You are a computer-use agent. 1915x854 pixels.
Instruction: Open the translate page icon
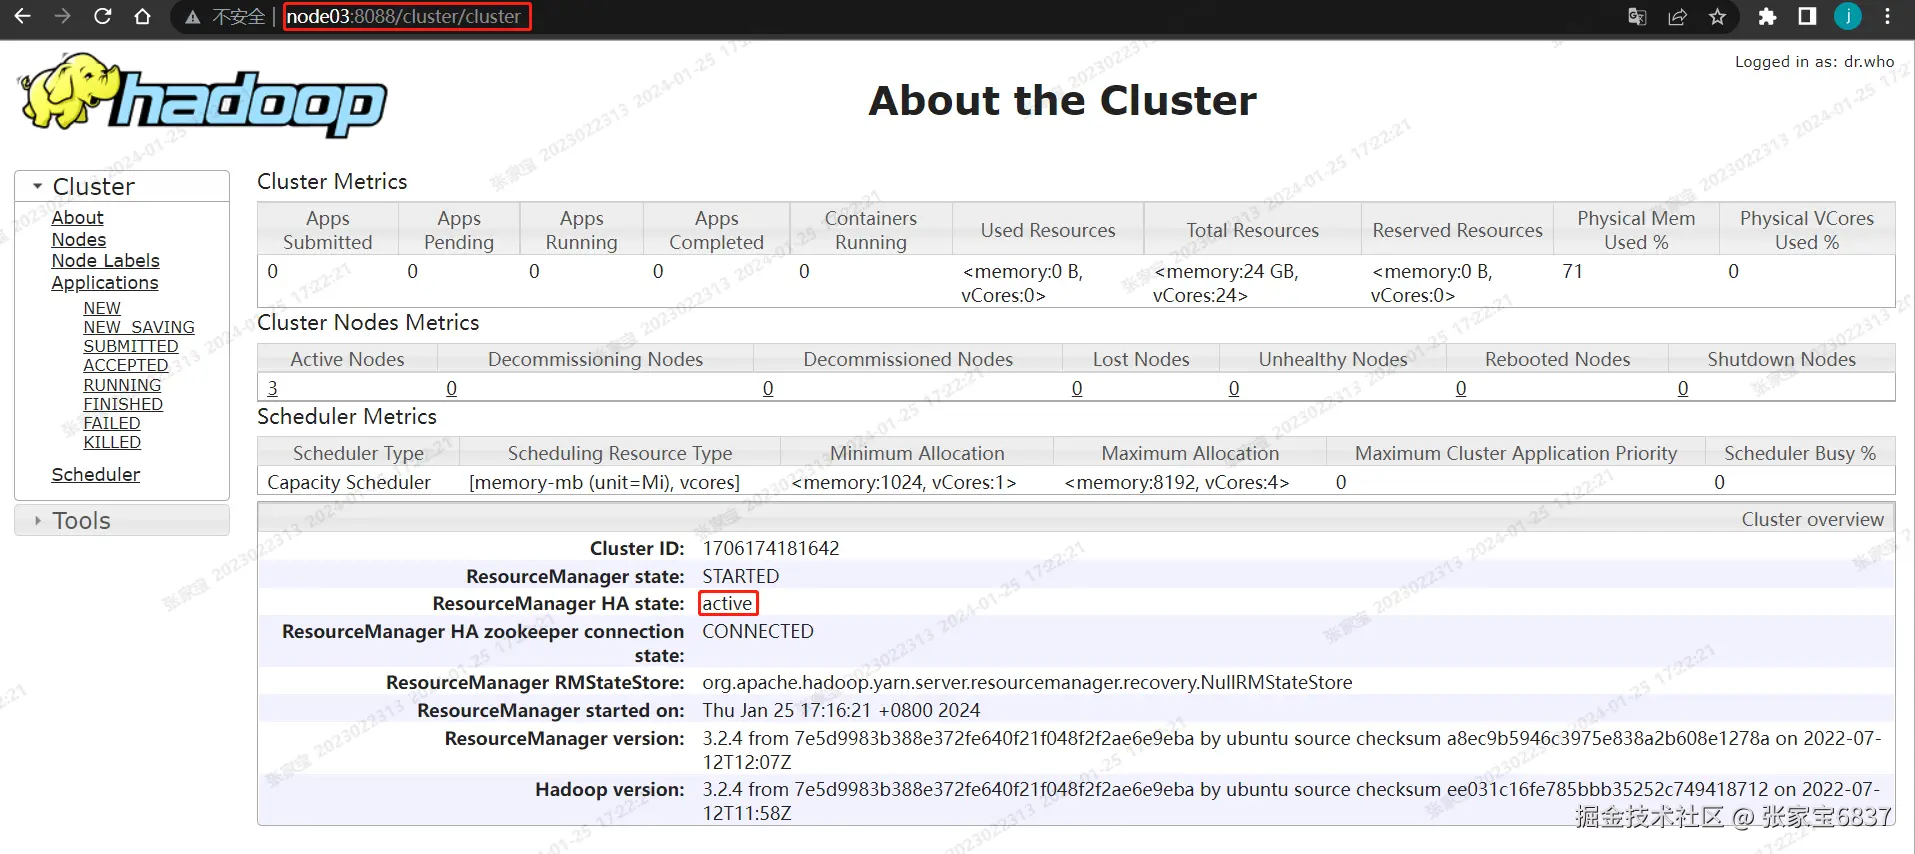point(1637,16)
